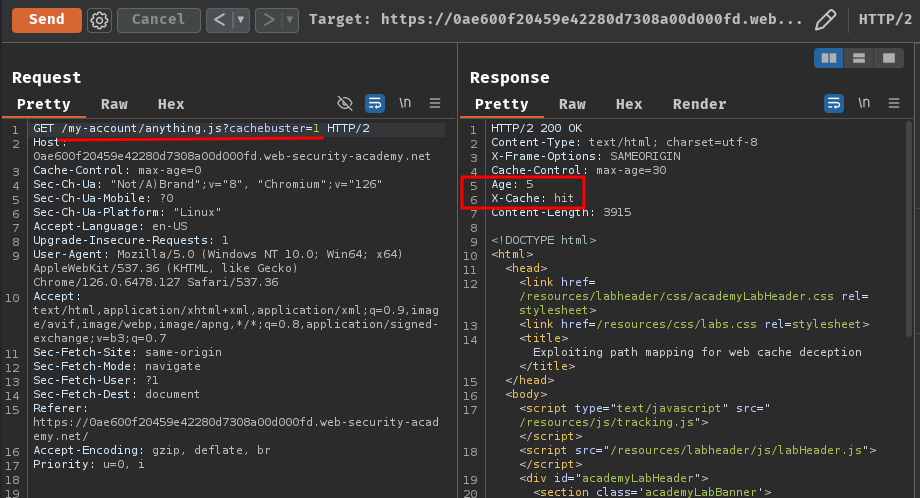
Task: Switch to response Raw tab
Action: pos(572,104)
